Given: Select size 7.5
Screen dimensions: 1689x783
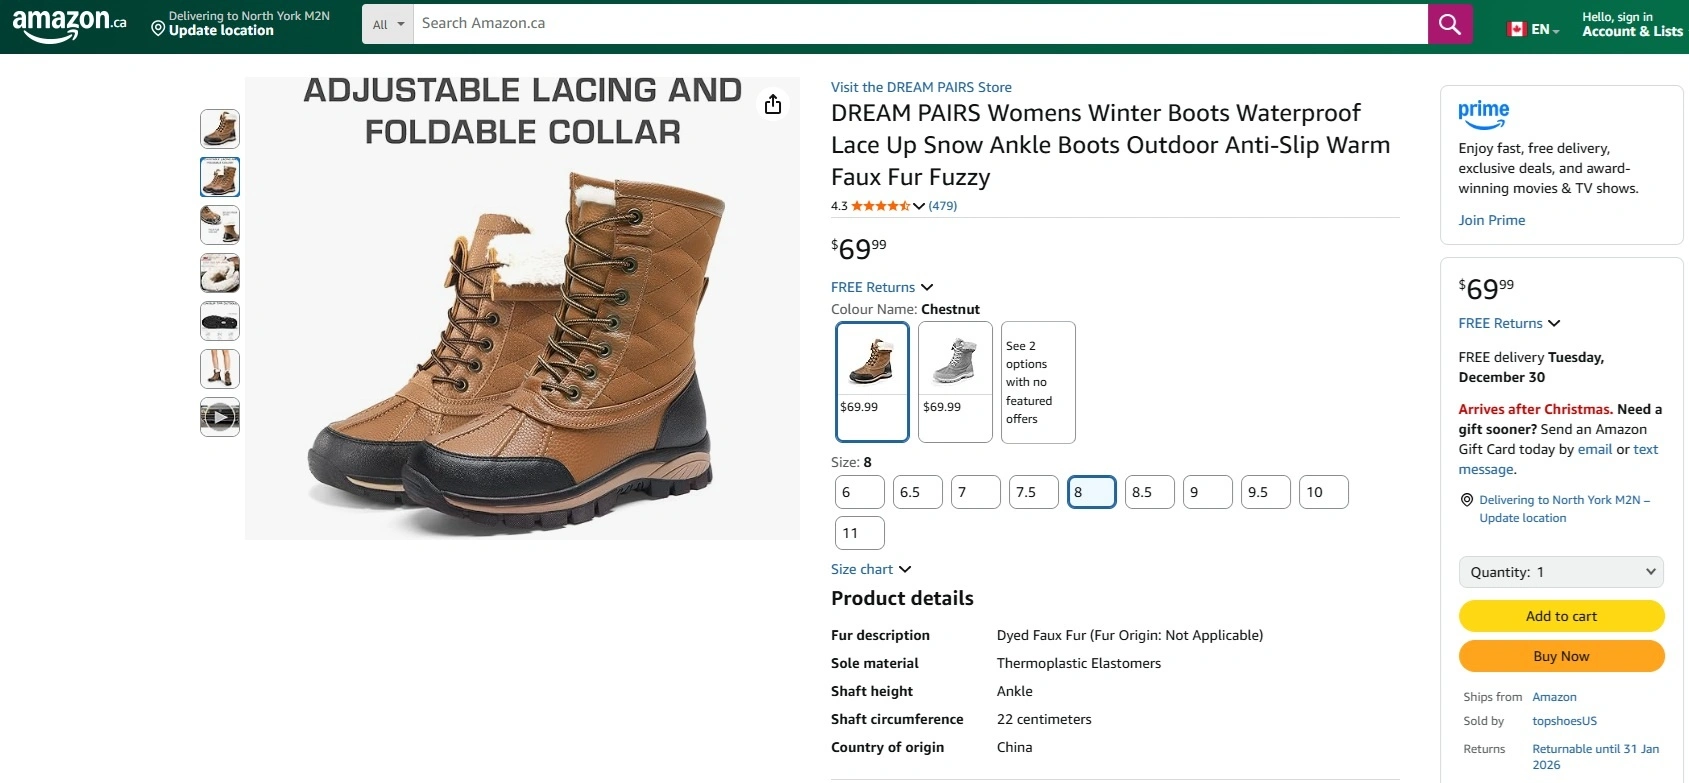Looking at the screenshot, I should [x=1033, y=492].
